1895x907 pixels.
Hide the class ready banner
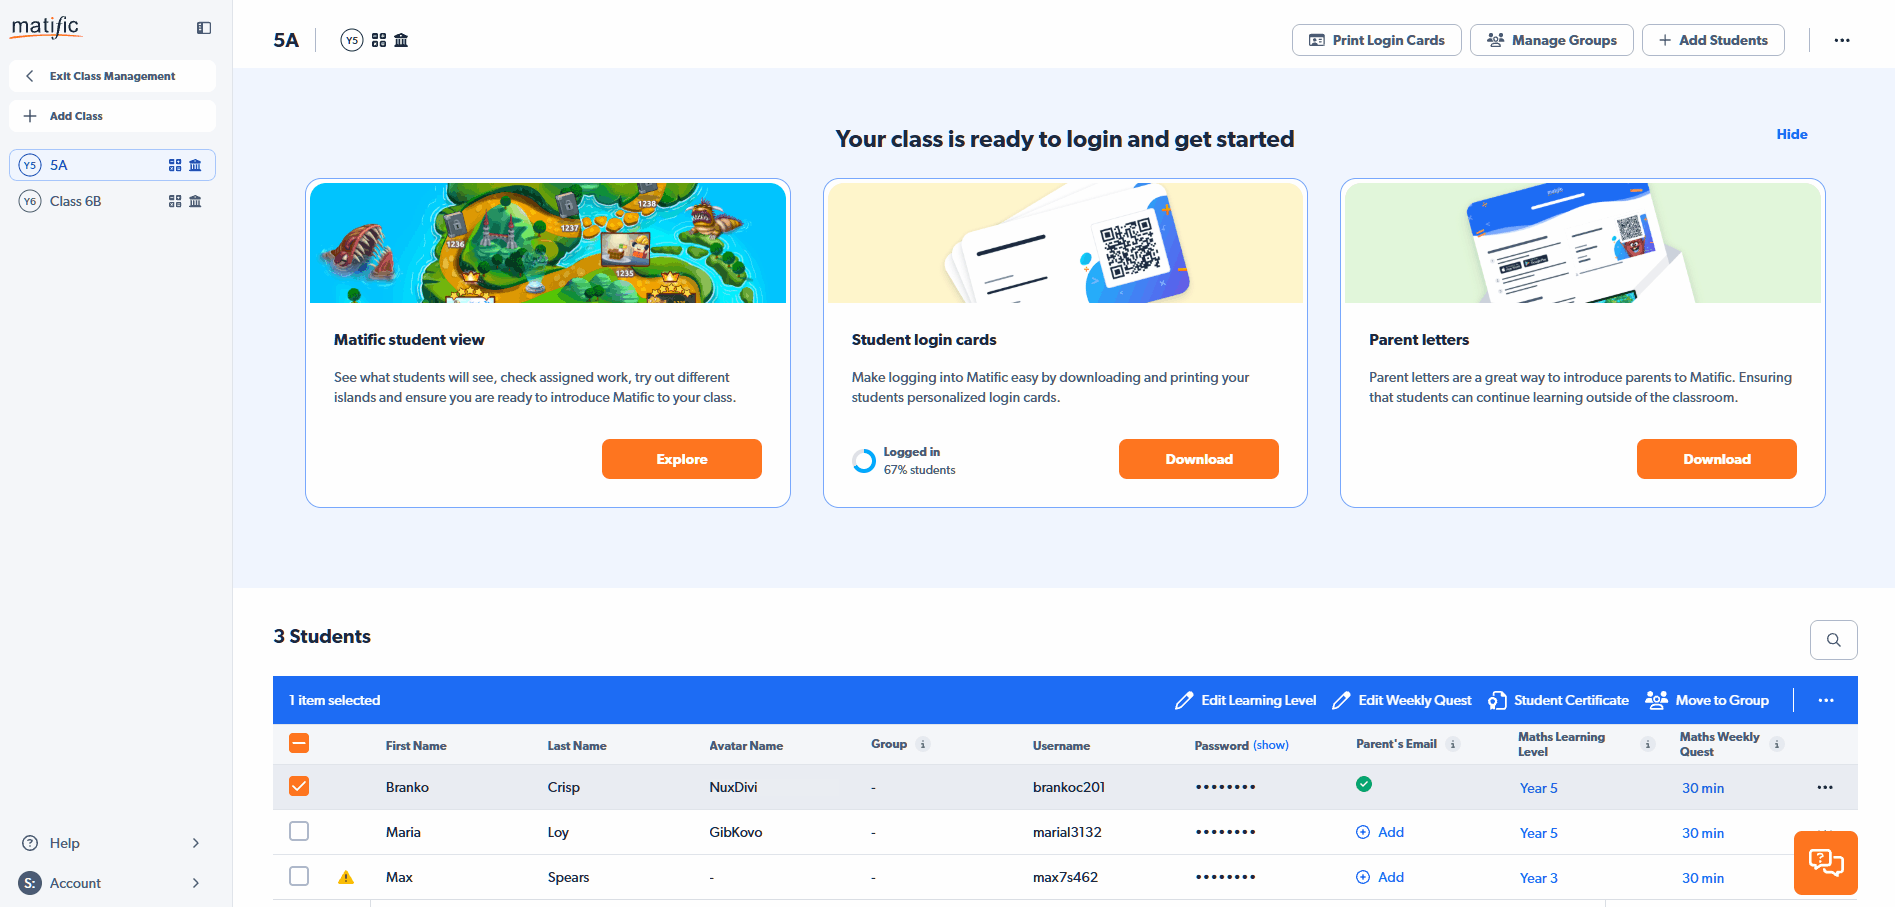[x=1792, y=134]
